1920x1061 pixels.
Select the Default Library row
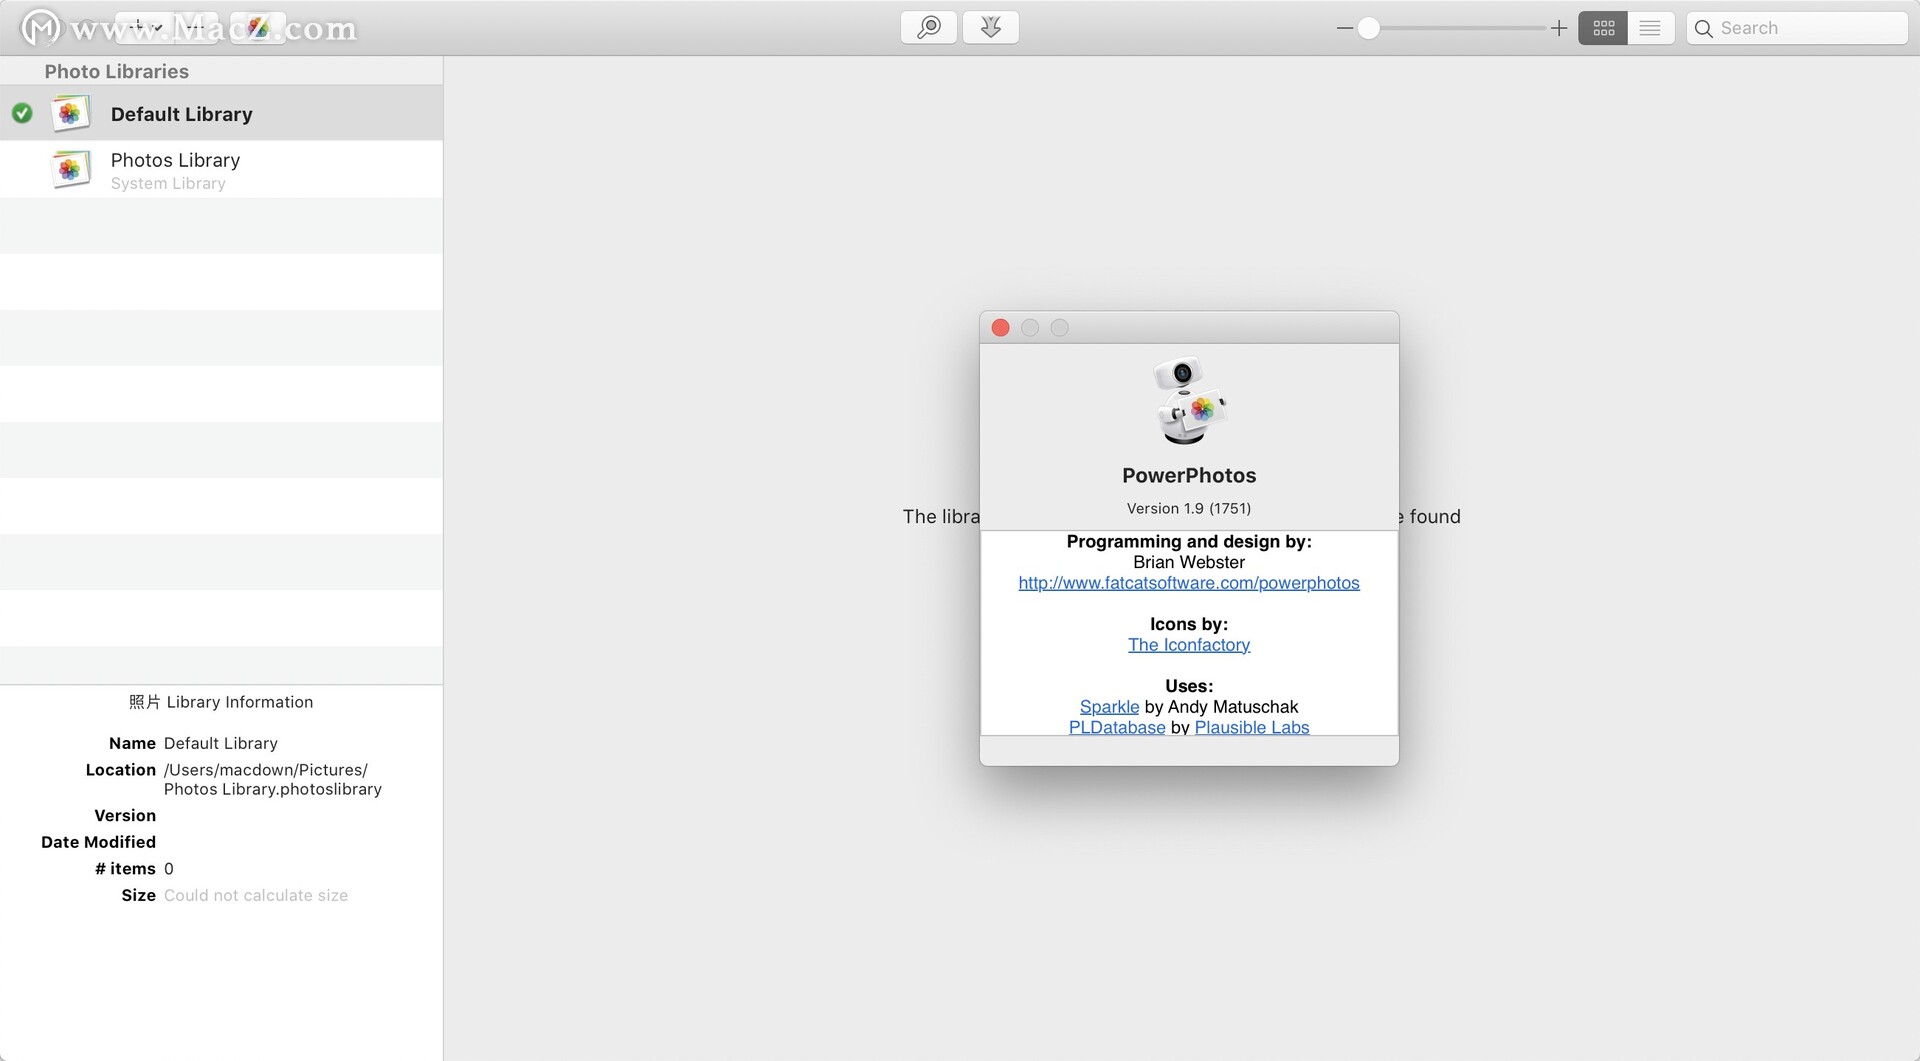click(221, 113)
